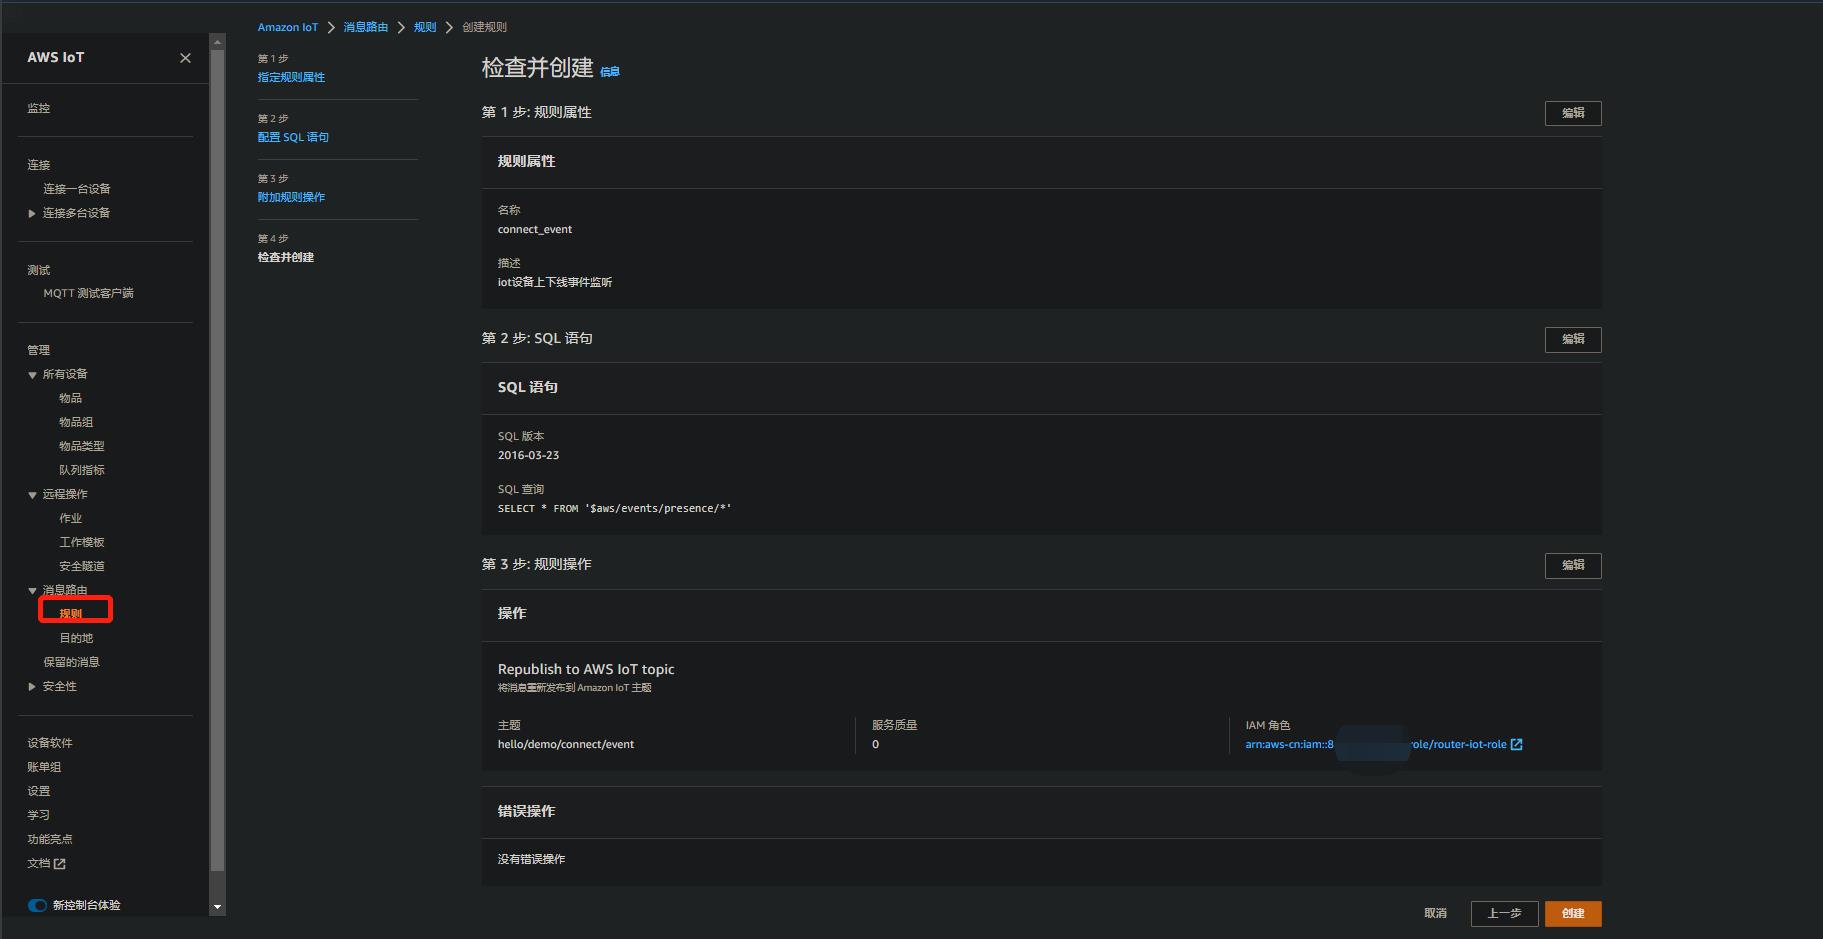Click the scroll-down arrow on the sidebar scrollbar
1823x939 pixels.
click(x=217, y=905)
